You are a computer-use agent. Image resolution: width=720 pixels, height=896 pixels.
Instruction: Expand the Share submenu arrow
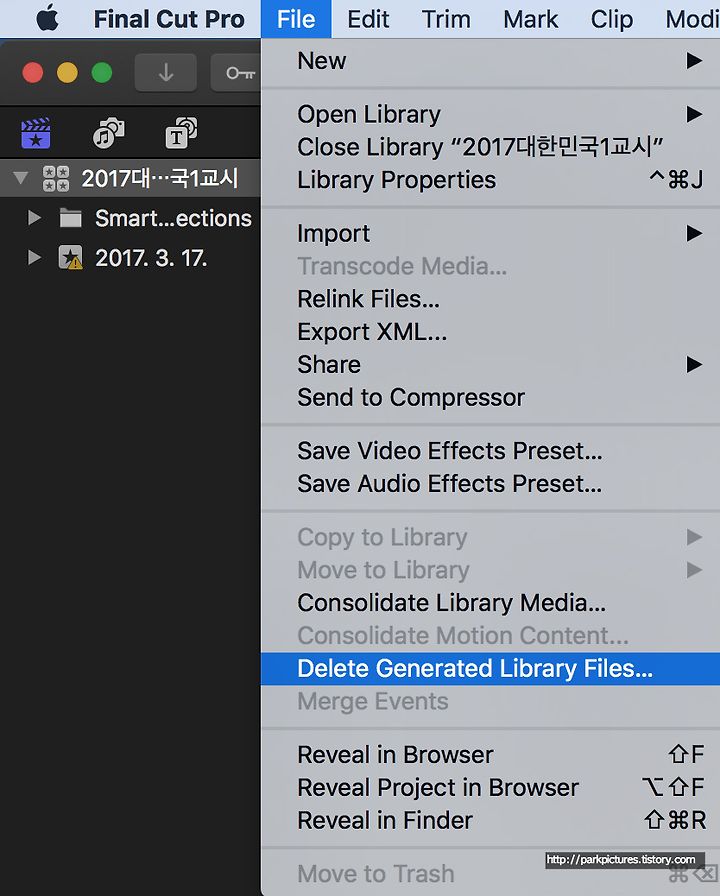(x=694, y=365)
